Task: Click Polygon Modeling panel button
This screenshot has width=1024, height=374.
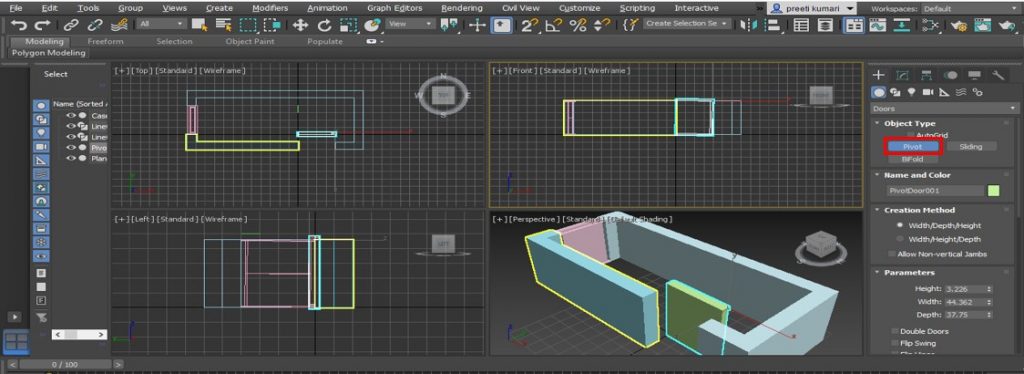Action: (49, 53)
